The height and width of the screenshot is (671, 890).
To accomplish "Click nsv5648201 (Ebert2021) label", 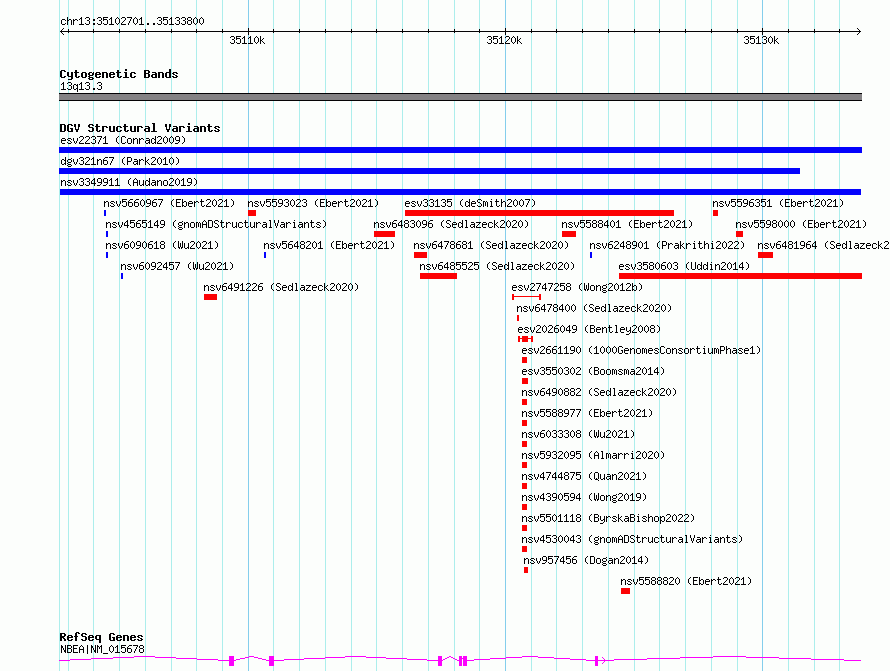I will pyautogui.click(x=329, y=245).
